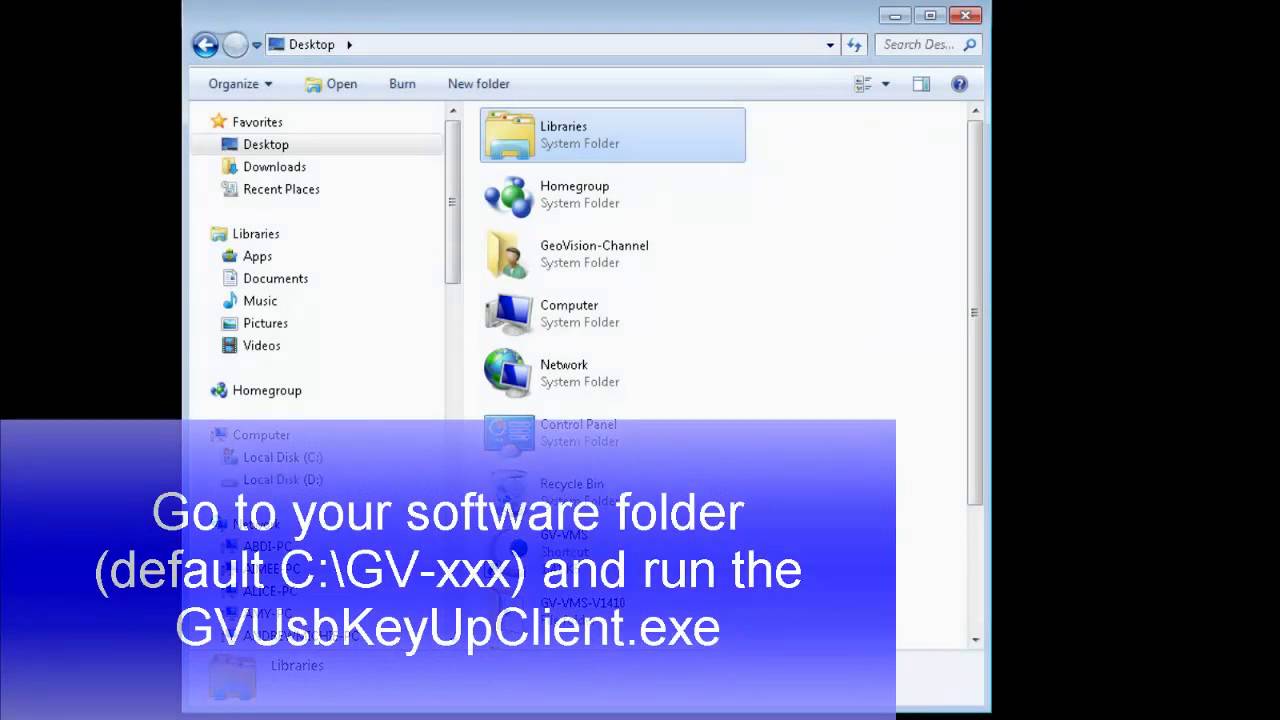Close the Explorer window
The height and width of the screenshot is (720, 1280).
(x=965, y=15)
